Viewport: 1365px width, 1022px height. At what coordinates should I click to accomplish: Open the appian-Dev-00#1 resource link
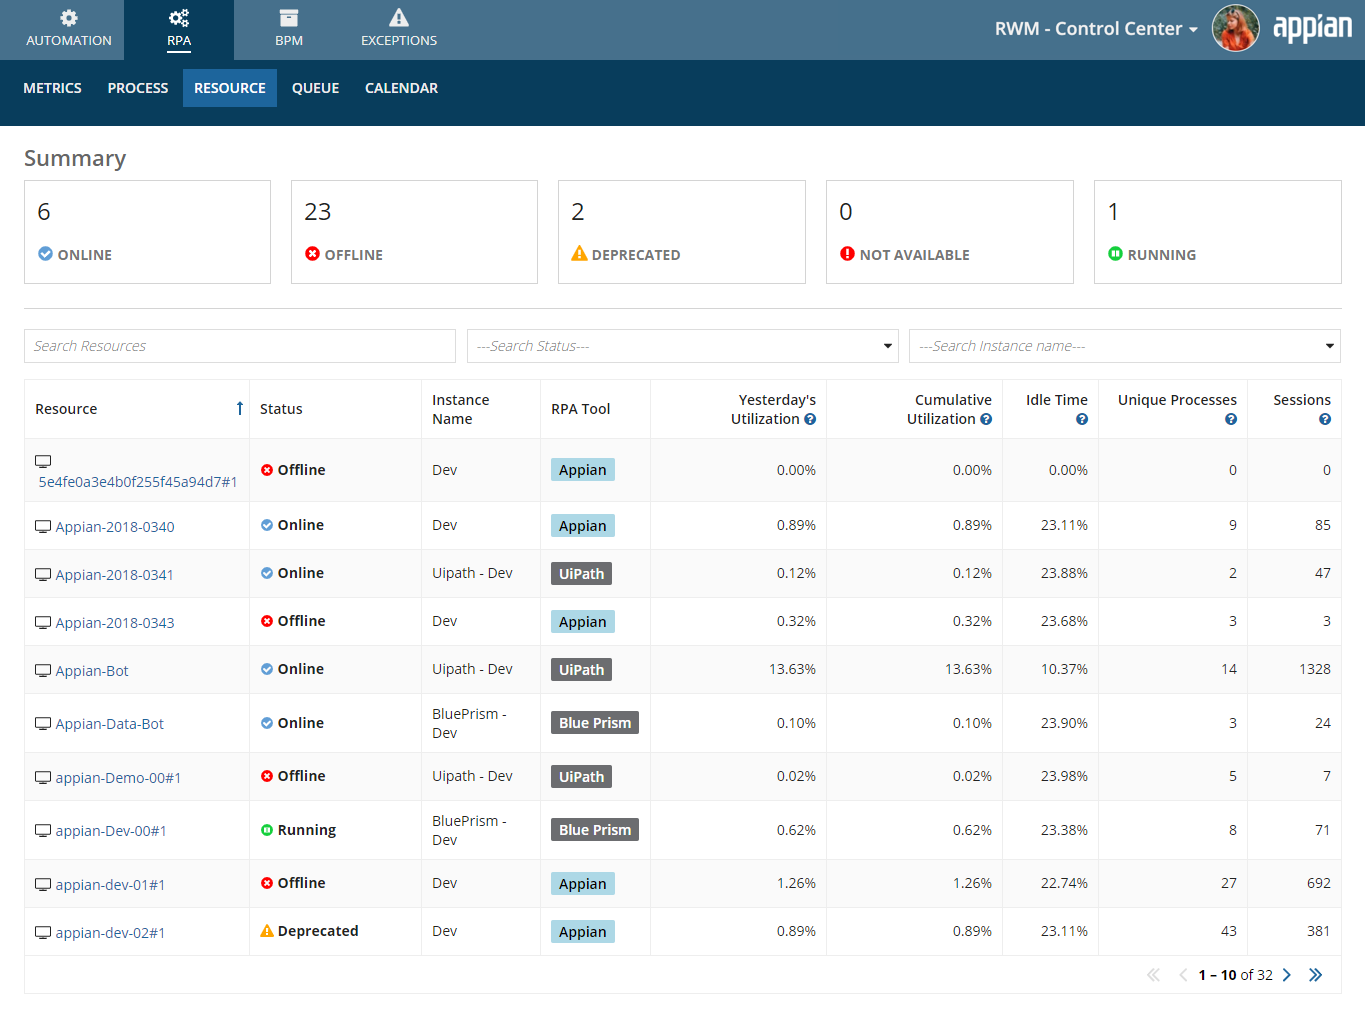(x=111, y=831)
